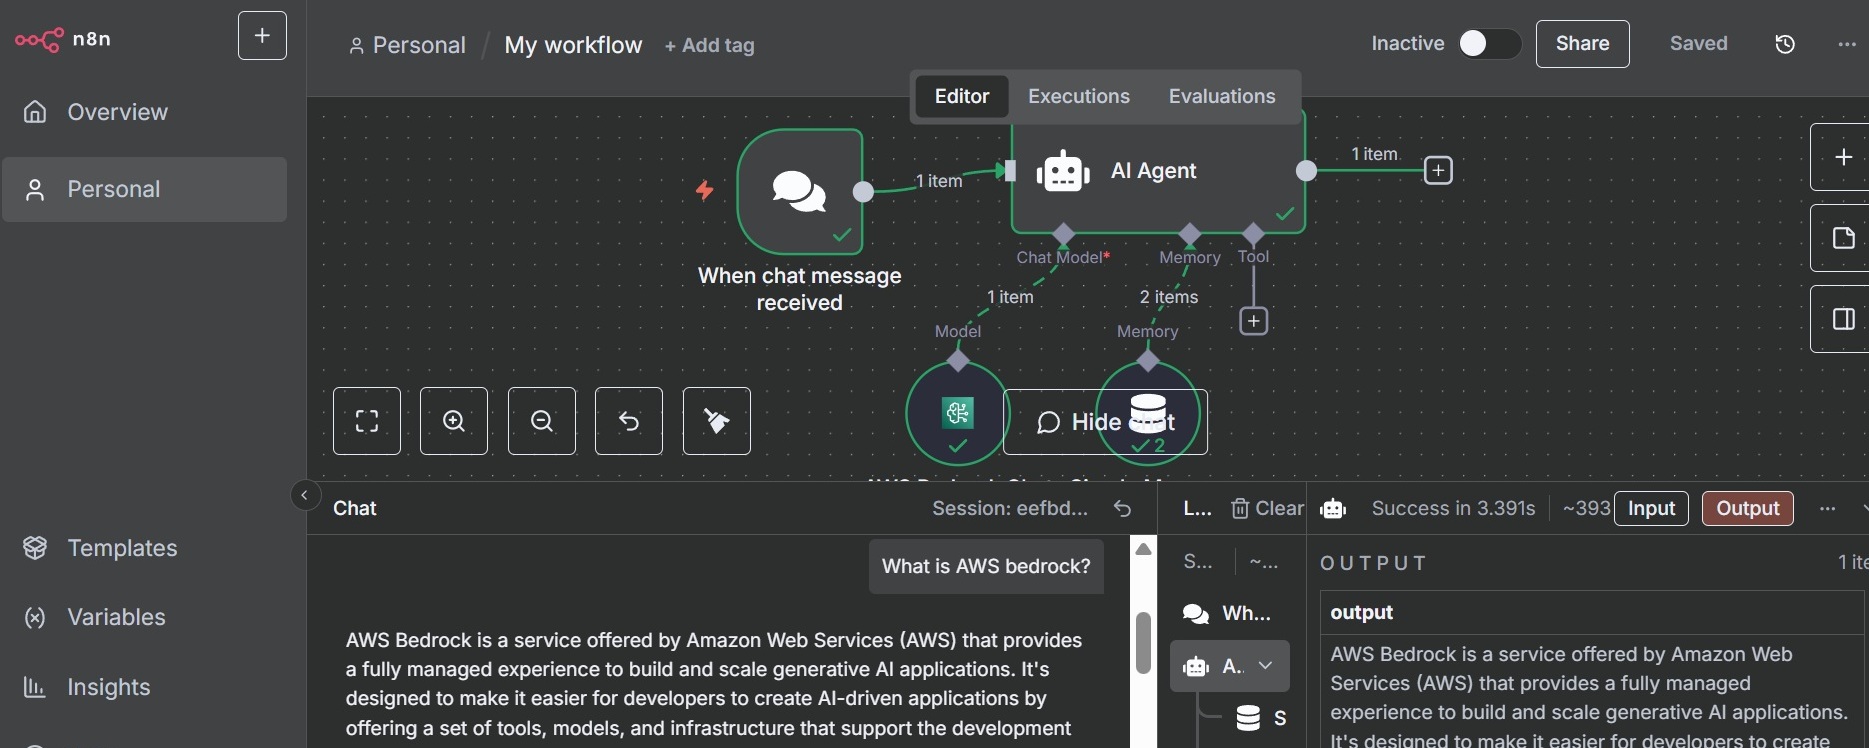This screenshot has height=748, width=1869.
Task: Add a tool via Tool plus button
Action: coord(1253,321)
